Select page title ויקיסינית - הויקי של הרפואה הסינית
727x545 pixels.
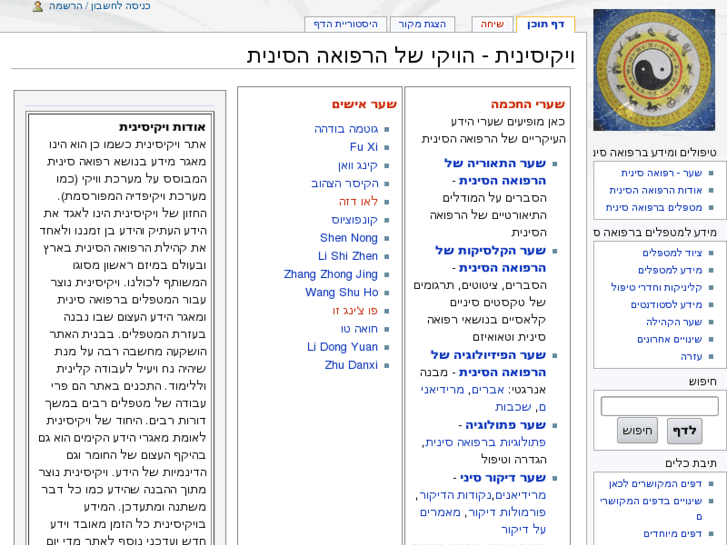[410, 56]
